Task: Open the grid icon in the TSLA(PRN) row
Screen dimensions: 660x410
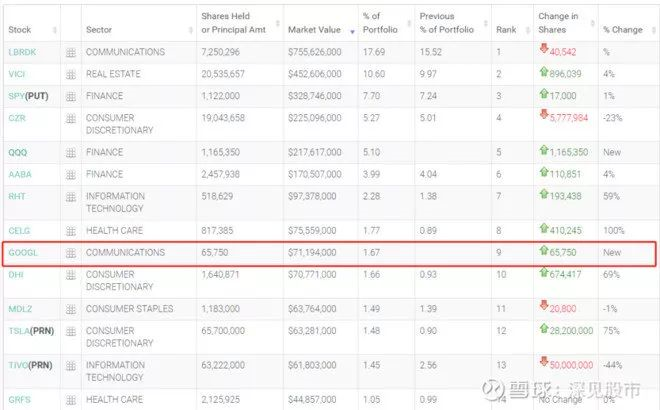Action: (71, 331)
